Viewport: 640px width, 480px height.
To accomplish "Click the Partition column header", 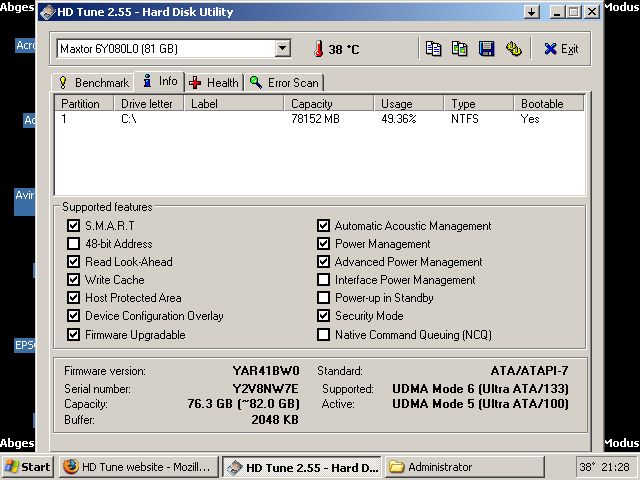I will pyautogui.click(x=84, y=103).
